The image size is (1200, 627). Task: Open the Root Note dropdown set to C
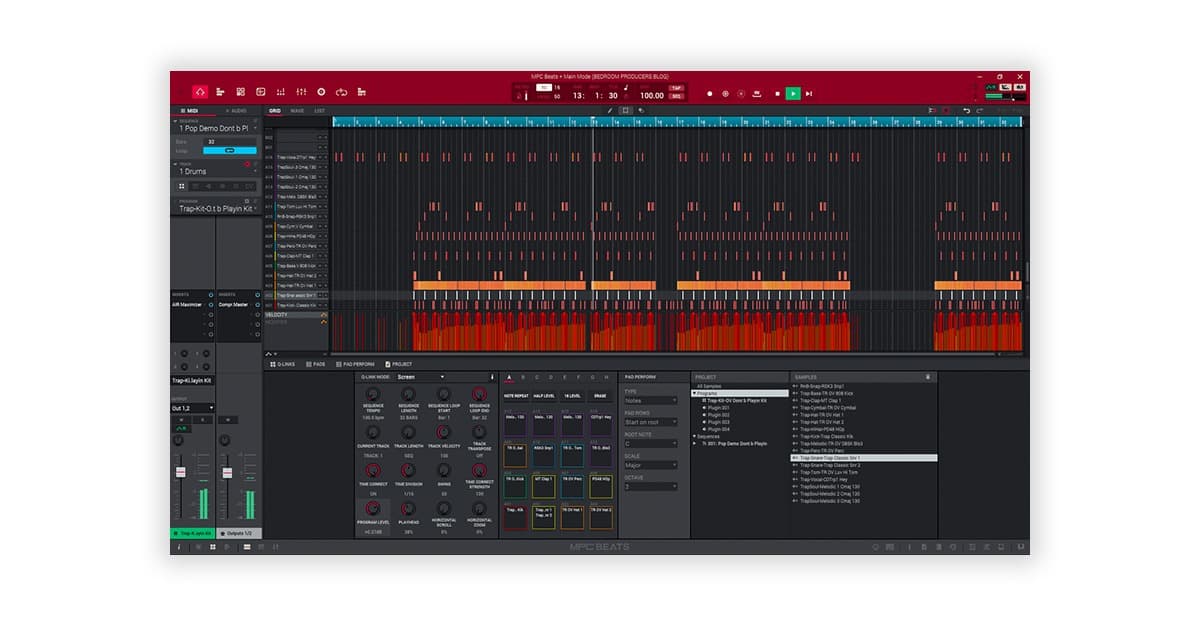pyautogui.click(x=651, y=443)
